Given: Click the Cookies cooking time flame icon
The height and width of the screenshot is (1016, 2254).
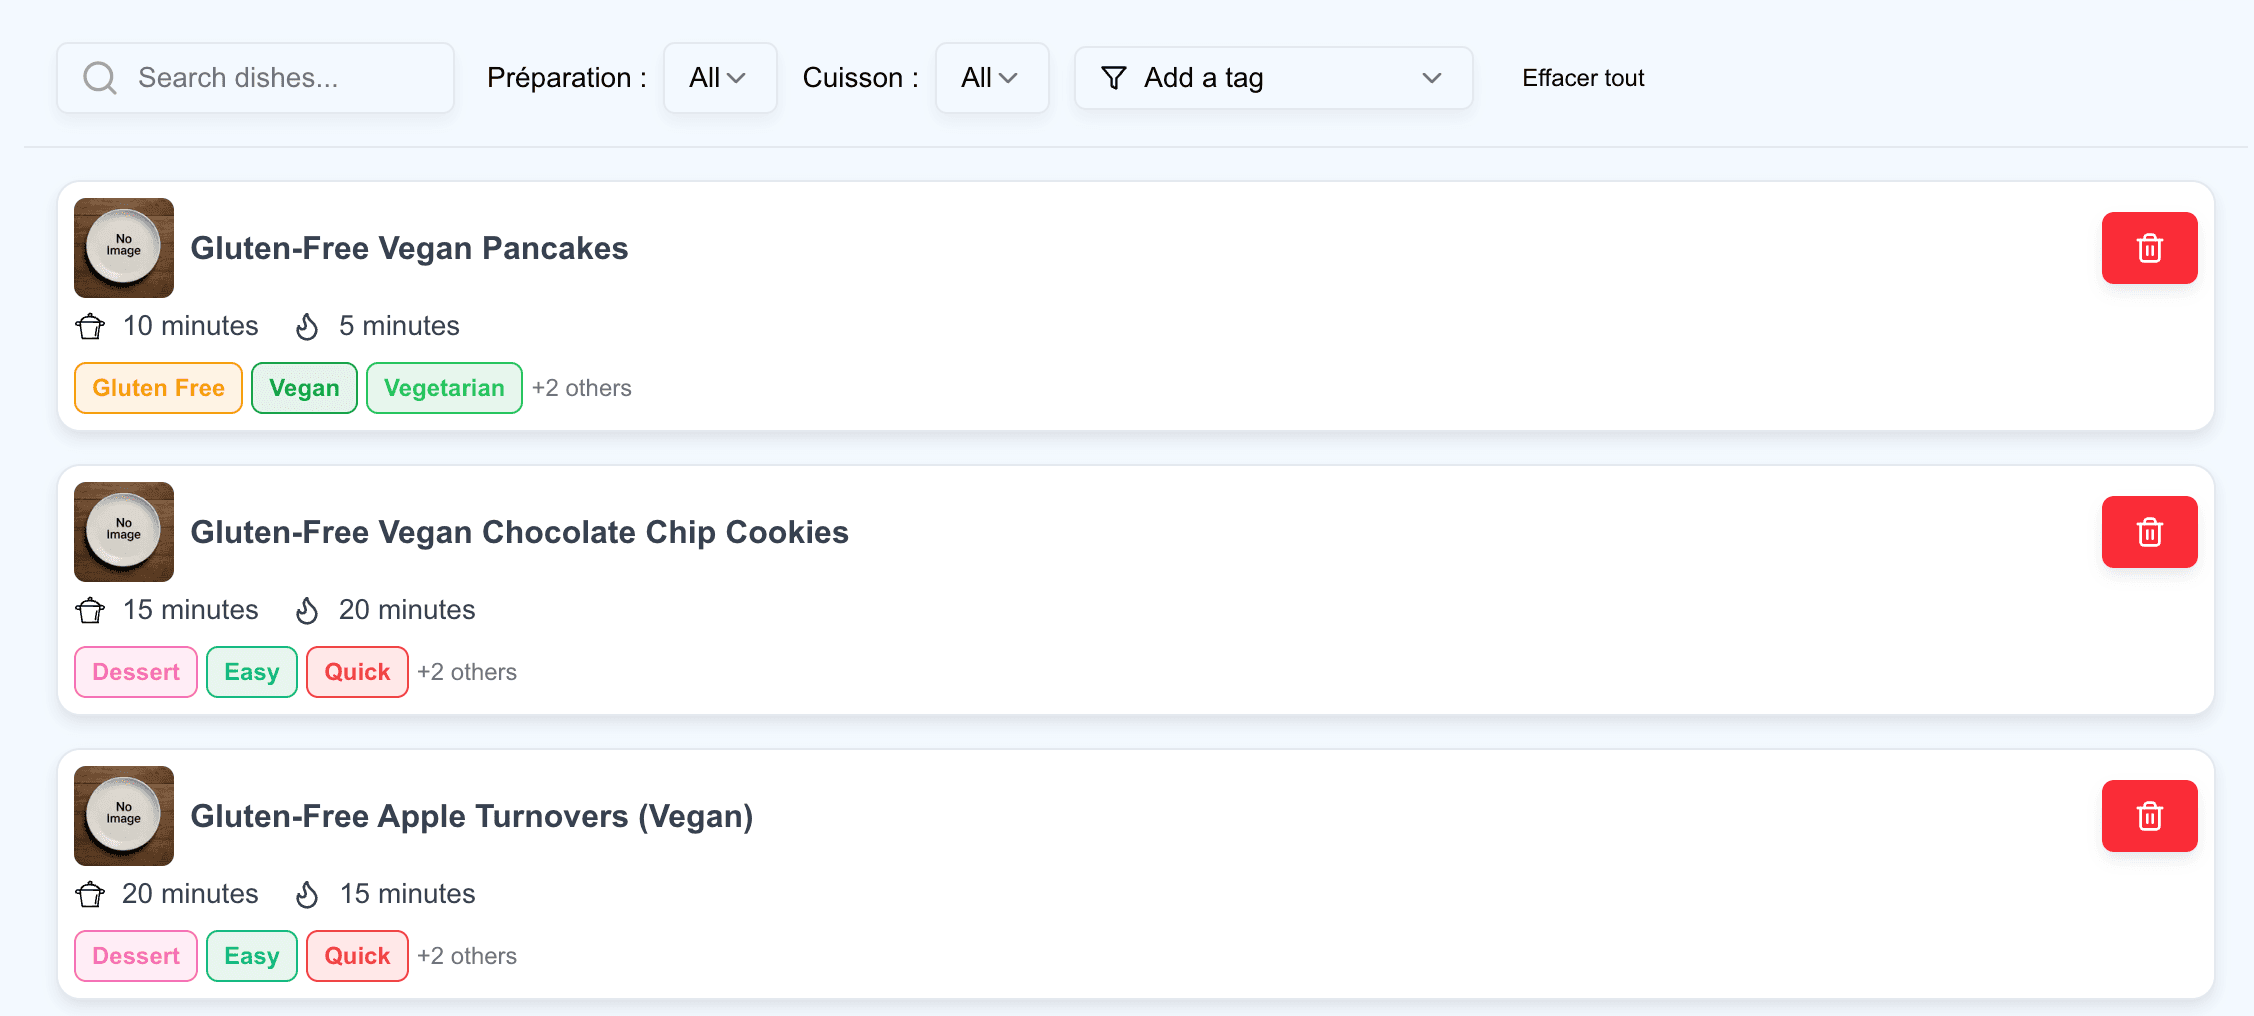Looking at the screenshot, I should (307, 610).
